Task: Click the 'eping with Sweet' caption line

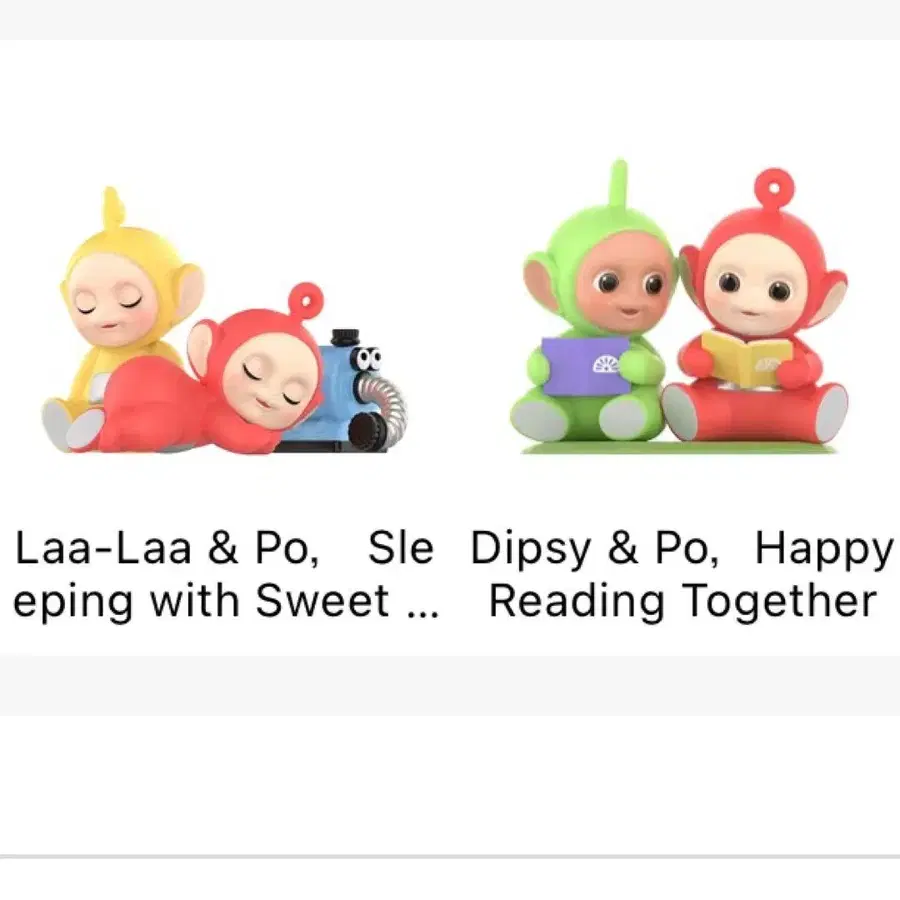Action: click(201, 601)
